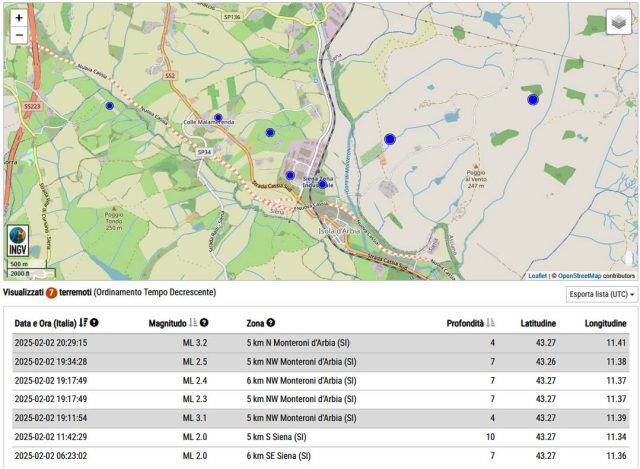Zoom out the map with minus button
640x469 pixels.
pyautogui.click(x=18, y=36)
